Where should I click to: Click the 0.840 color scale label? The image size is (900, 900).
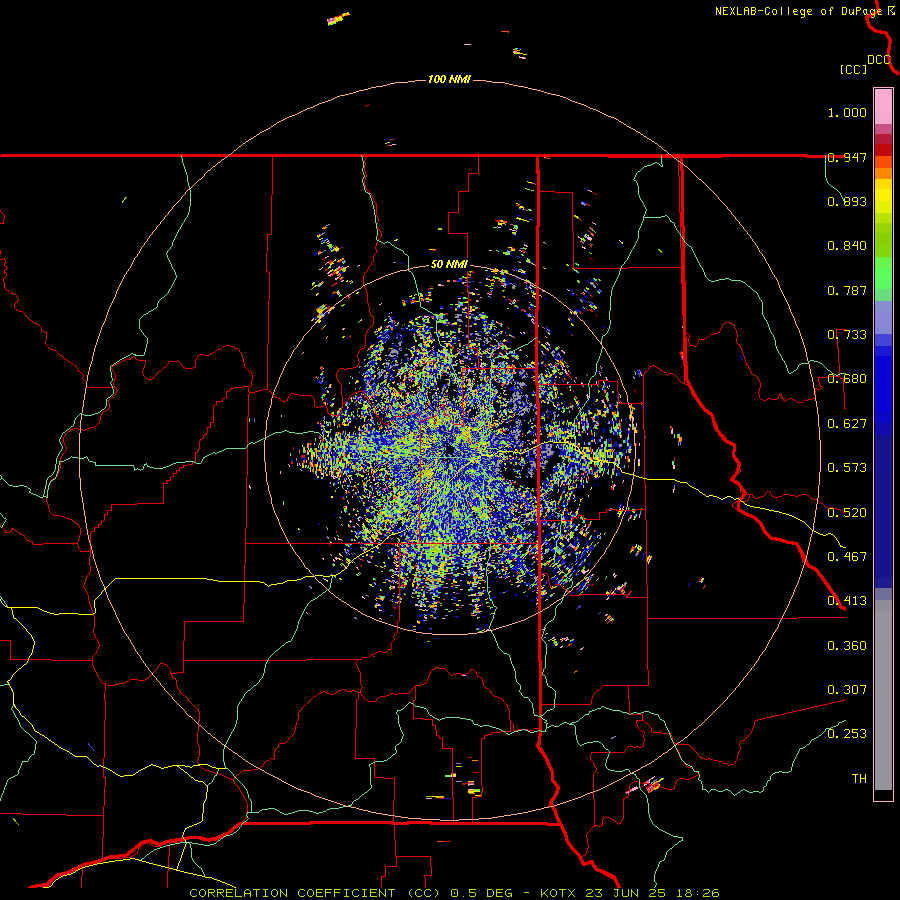click(x=847, y=246)
